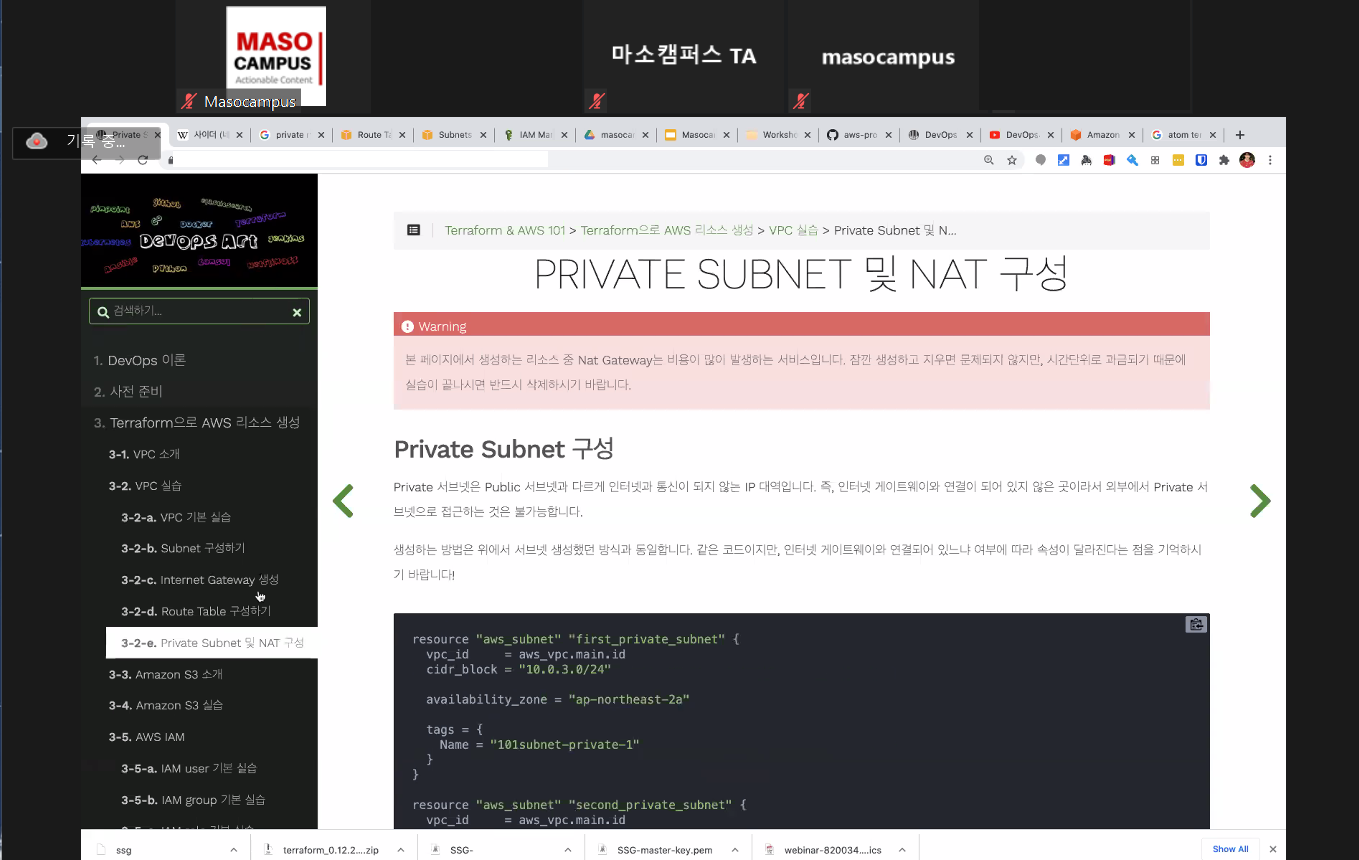Open the Chrome extensions puzzle icon
Image resolution: width=1359 pixels, height=860 pixels.
coord(1223,160)
